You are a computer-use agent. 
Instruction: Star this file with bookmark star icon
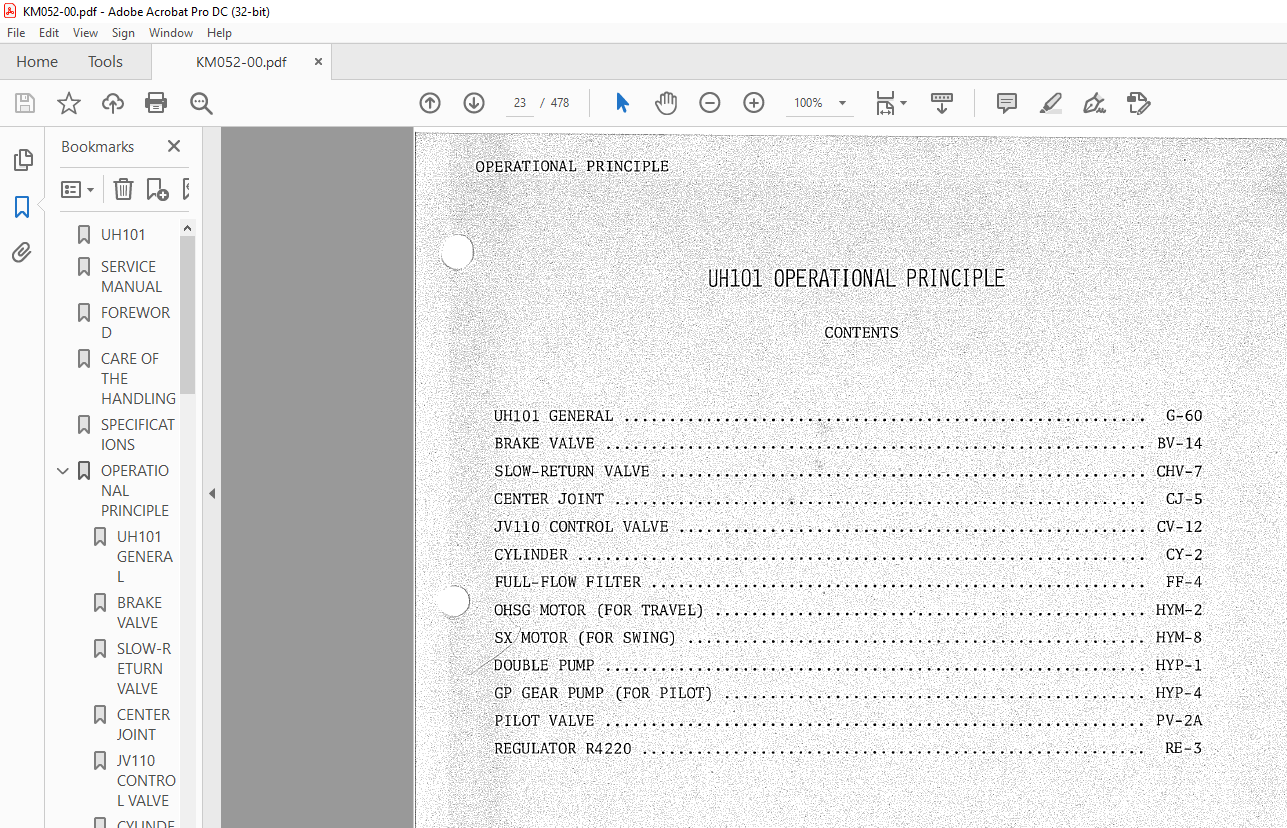(69, 103)
